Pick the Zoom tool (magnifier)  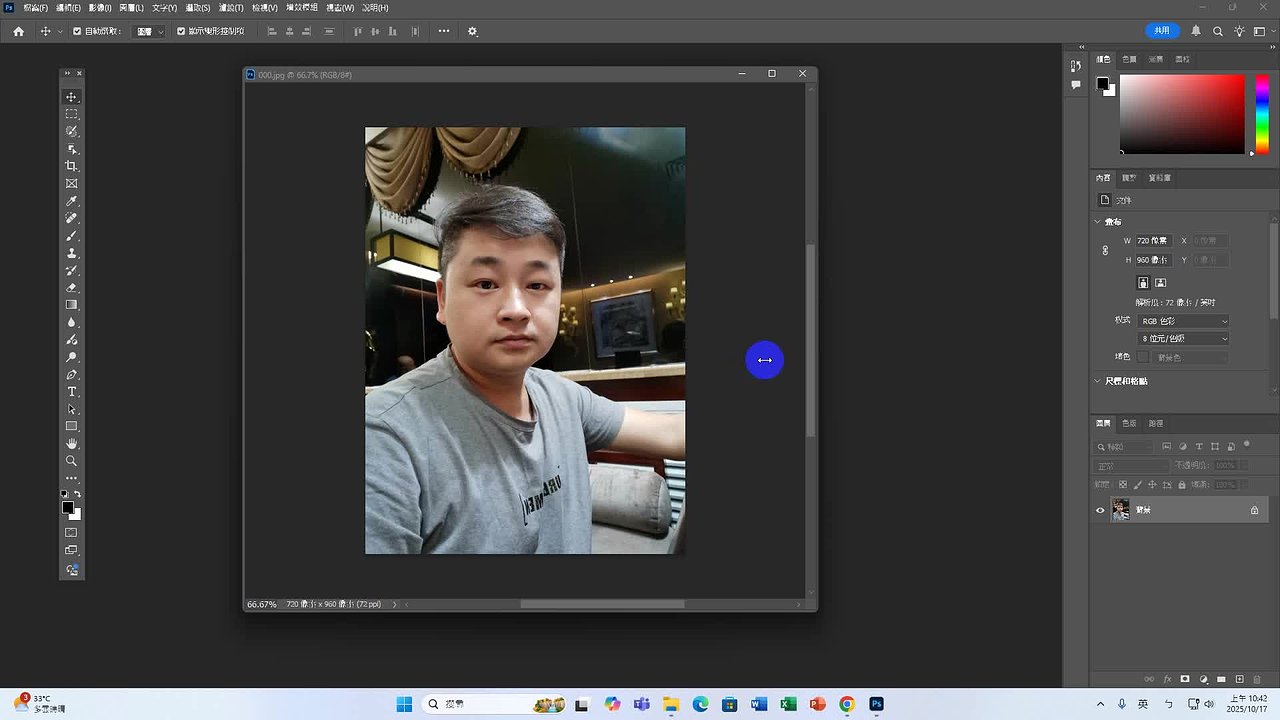coord(71,461)
